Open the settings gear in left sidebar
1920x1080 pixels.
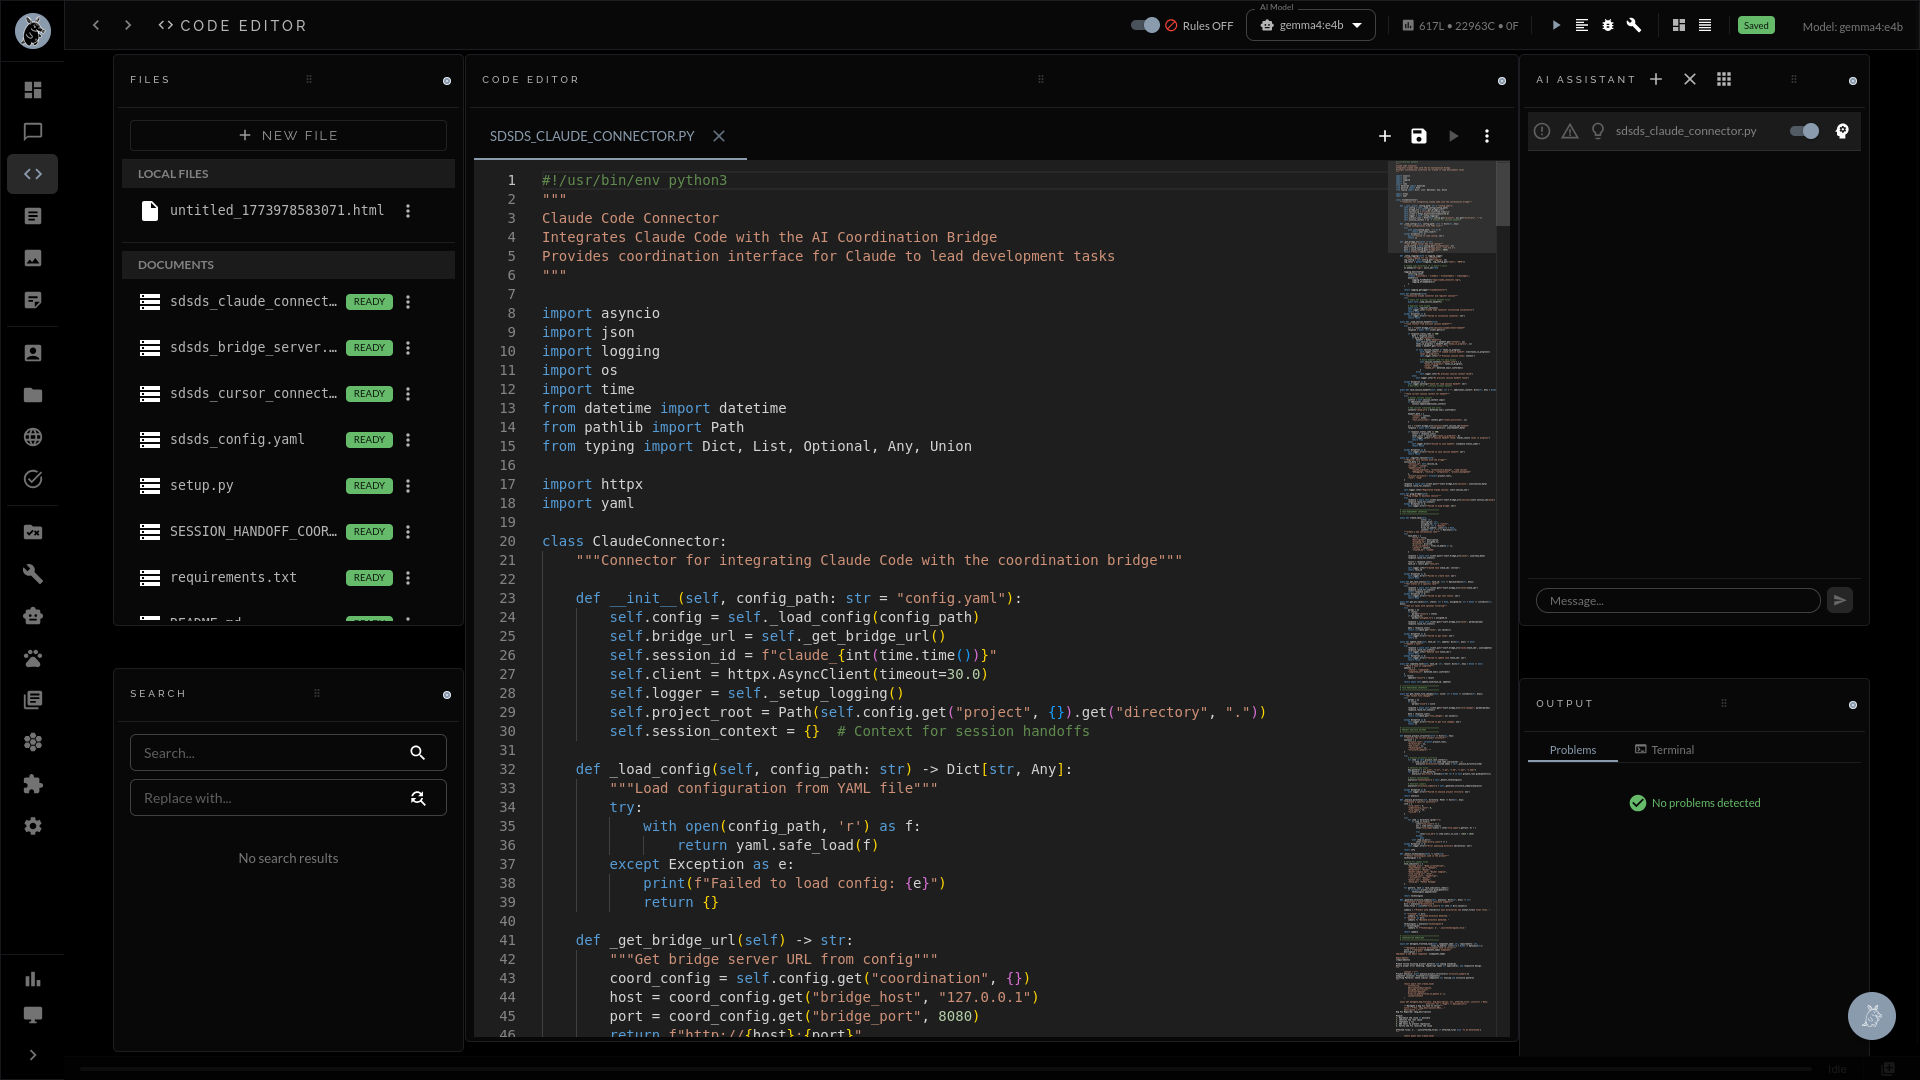click(33, 826)
